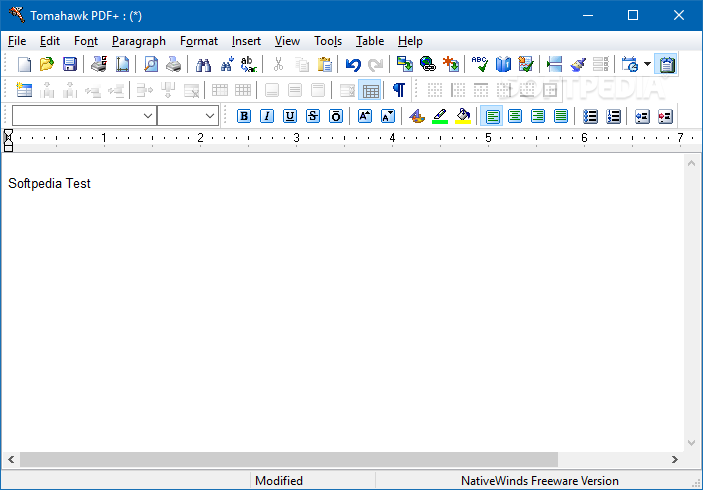The width and height of the screenshot is (703, 490).
Task: Apply bulleted list formatting
Action: (x=590, y=116)
